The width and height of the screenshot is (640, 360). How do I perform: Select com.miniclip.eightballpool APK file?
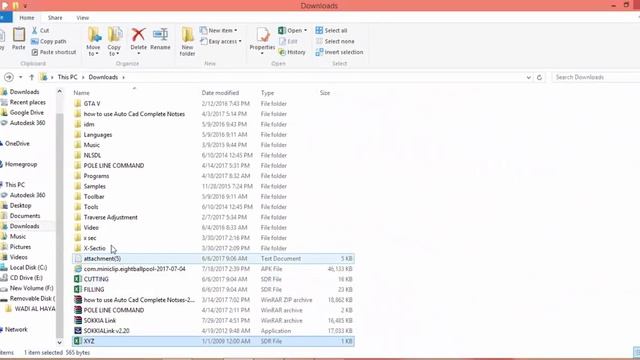point(213,269)
